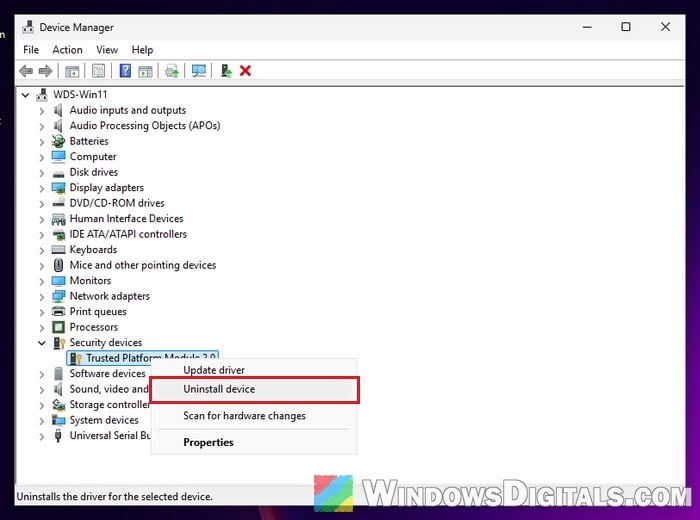Click the Batteries category icon
The width and height of the screenshot is (700, 520).
58,141
